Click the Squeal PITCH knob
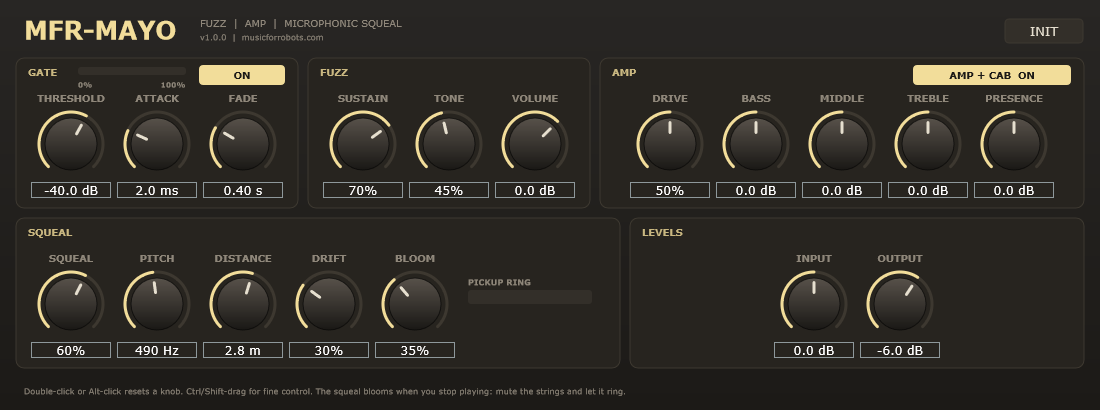This screenshot has height=410, width=1100. pos(157,303)
